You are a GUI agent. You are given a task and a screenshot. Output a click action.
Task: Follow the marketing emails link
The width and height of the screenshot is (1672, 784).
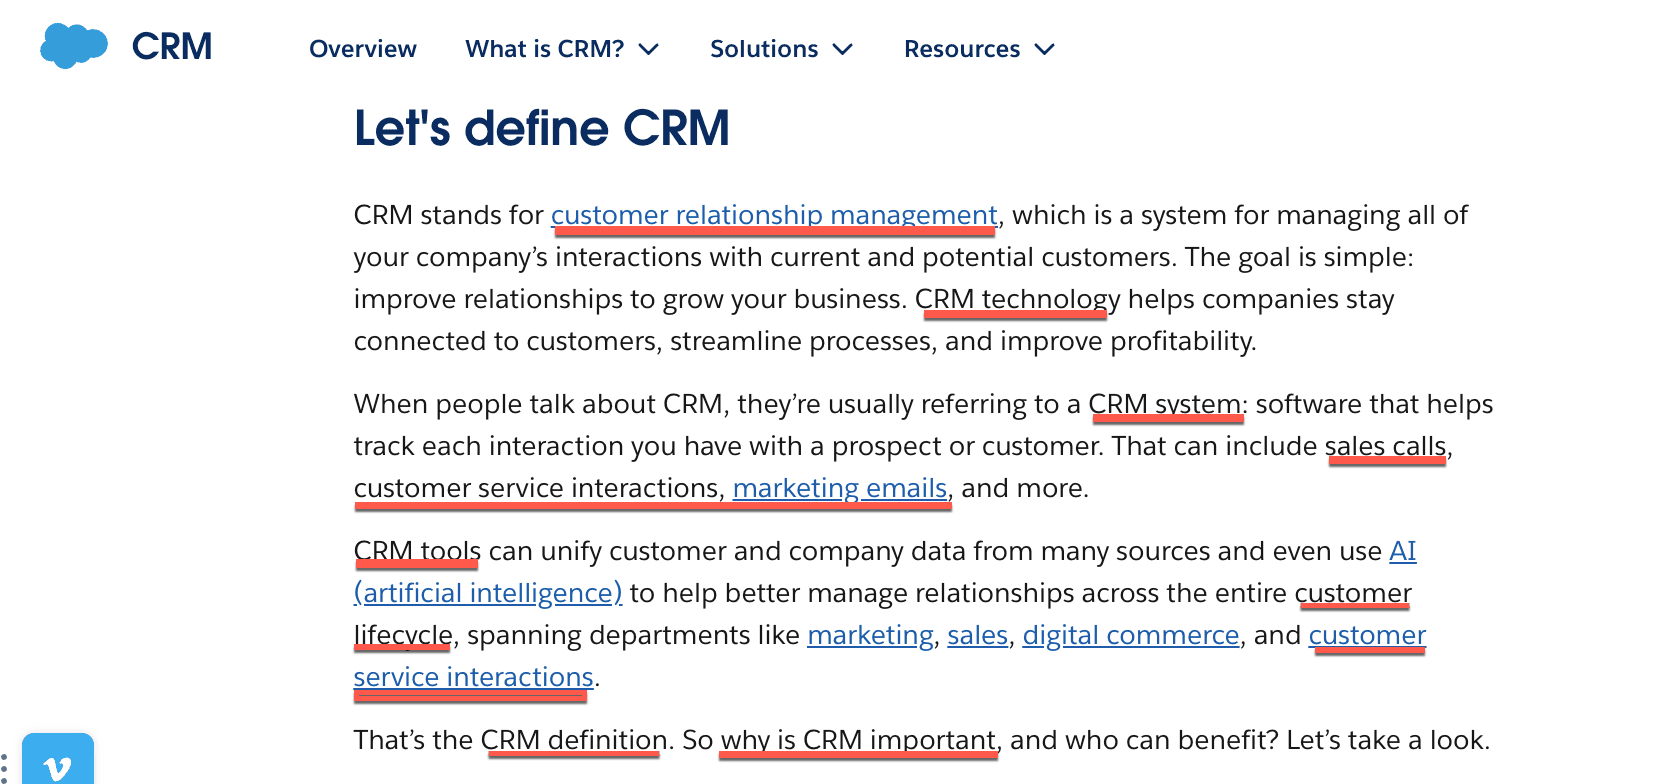point(839,488)
